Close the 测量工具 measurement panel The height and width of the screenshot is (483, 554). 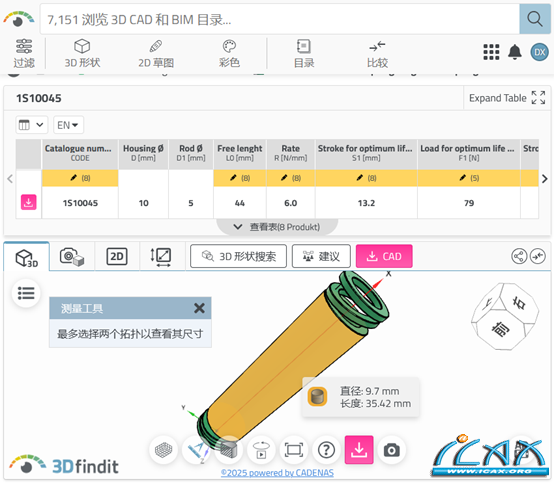tap(199, 308)
